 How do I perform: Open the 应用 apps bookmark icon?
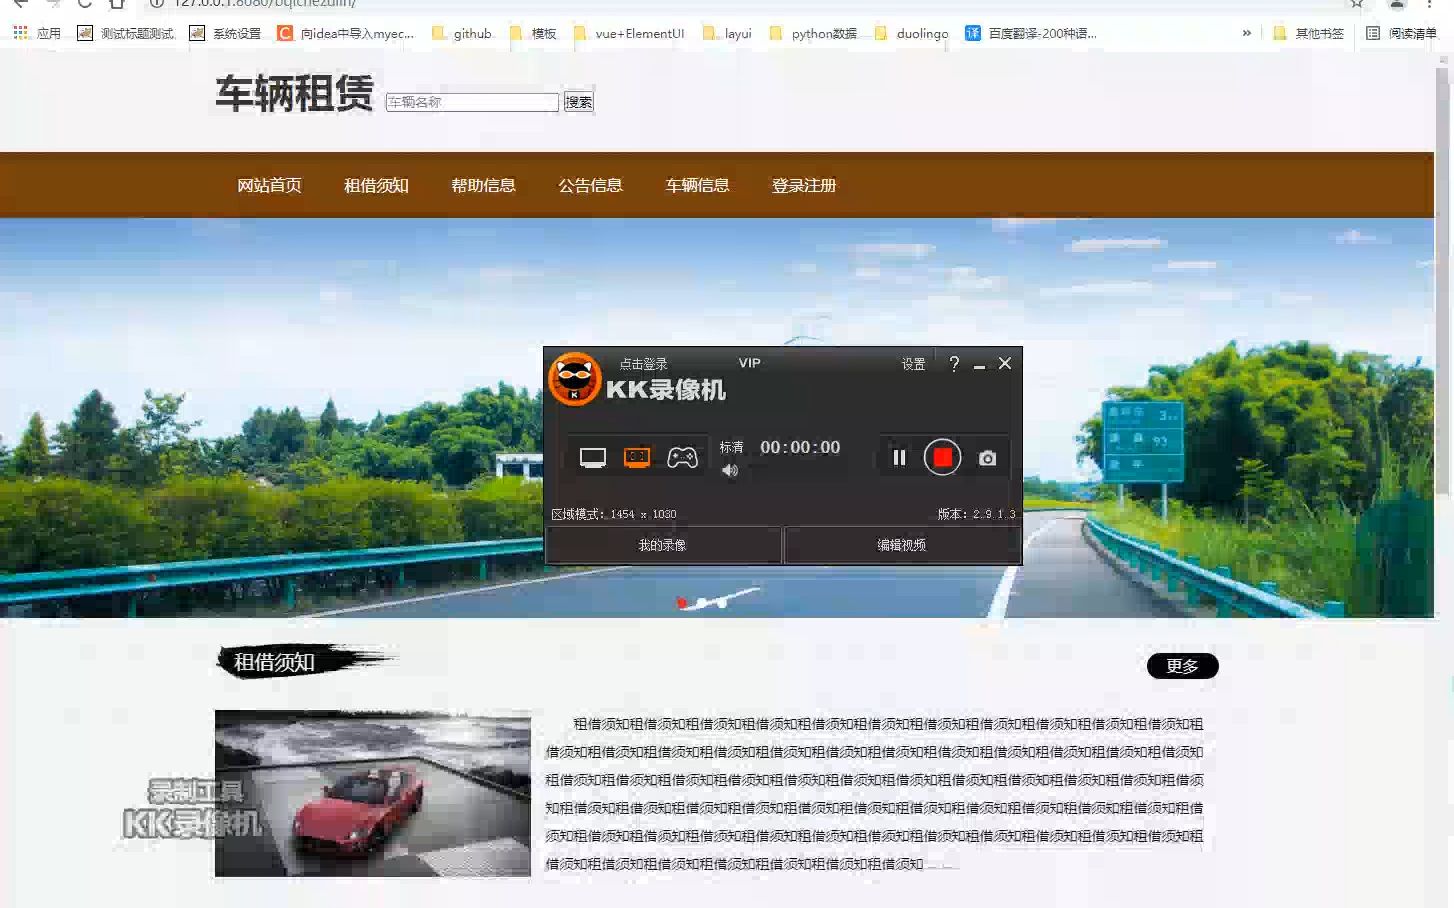[x=37, y=33]
